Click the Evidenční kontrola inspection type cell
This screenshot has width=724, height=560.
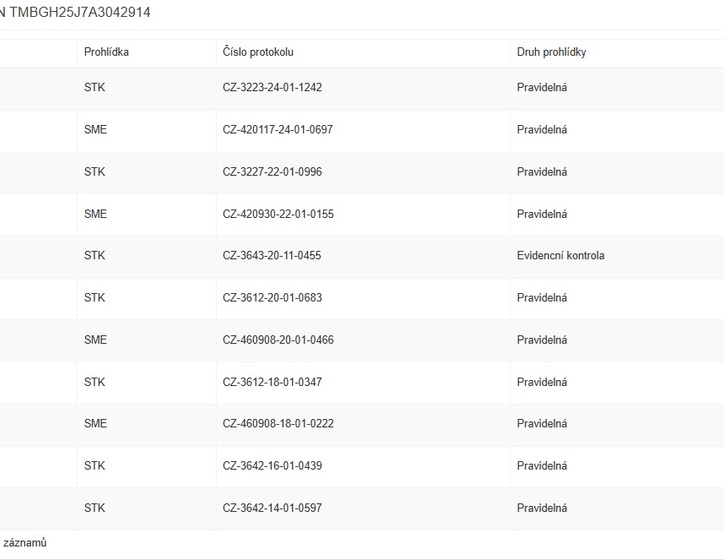pos(560,256)
